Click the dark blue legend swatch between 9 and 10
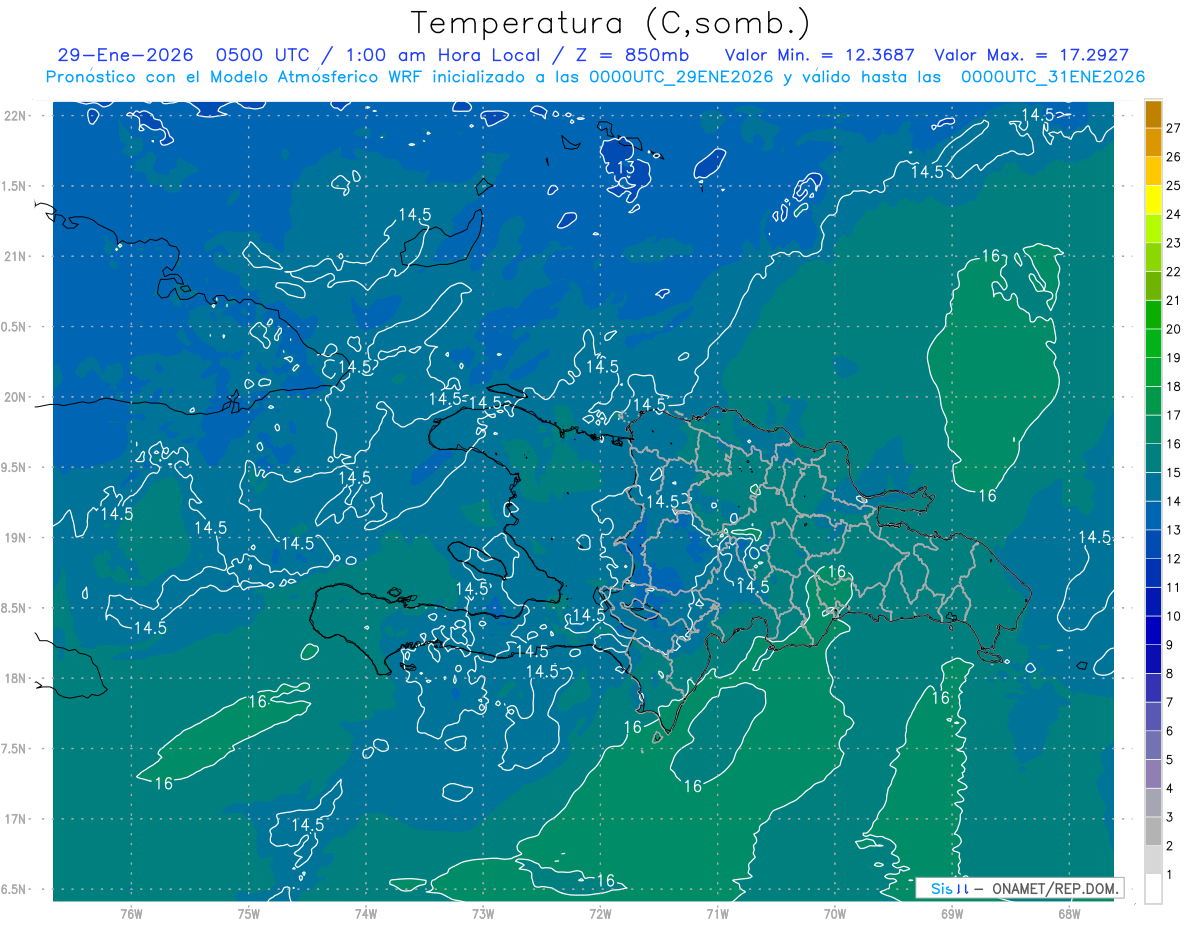Screen dimensions: 1200x927 click(1154, 631)
